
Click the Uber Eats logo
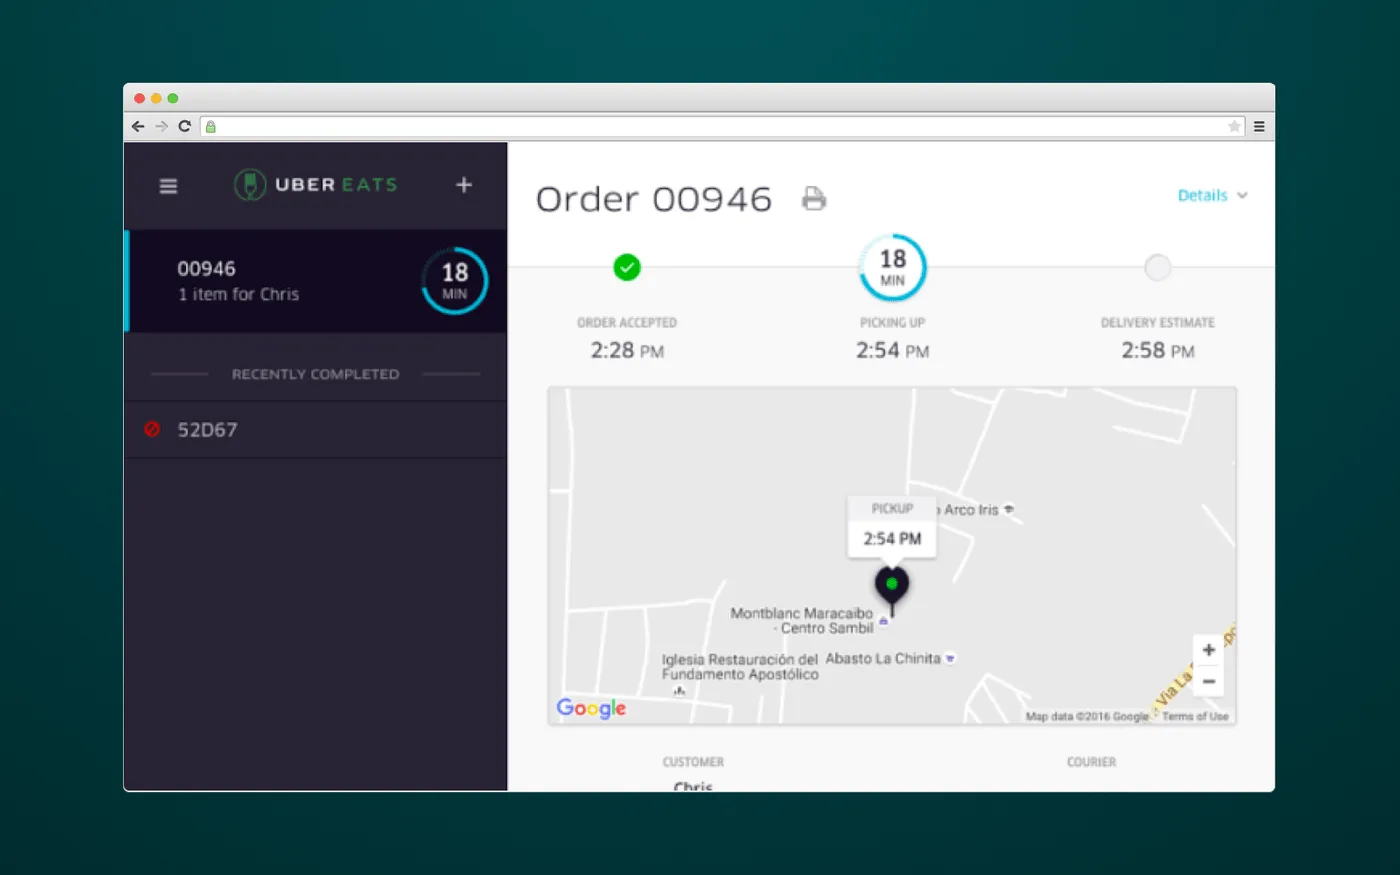coord(315,185)
